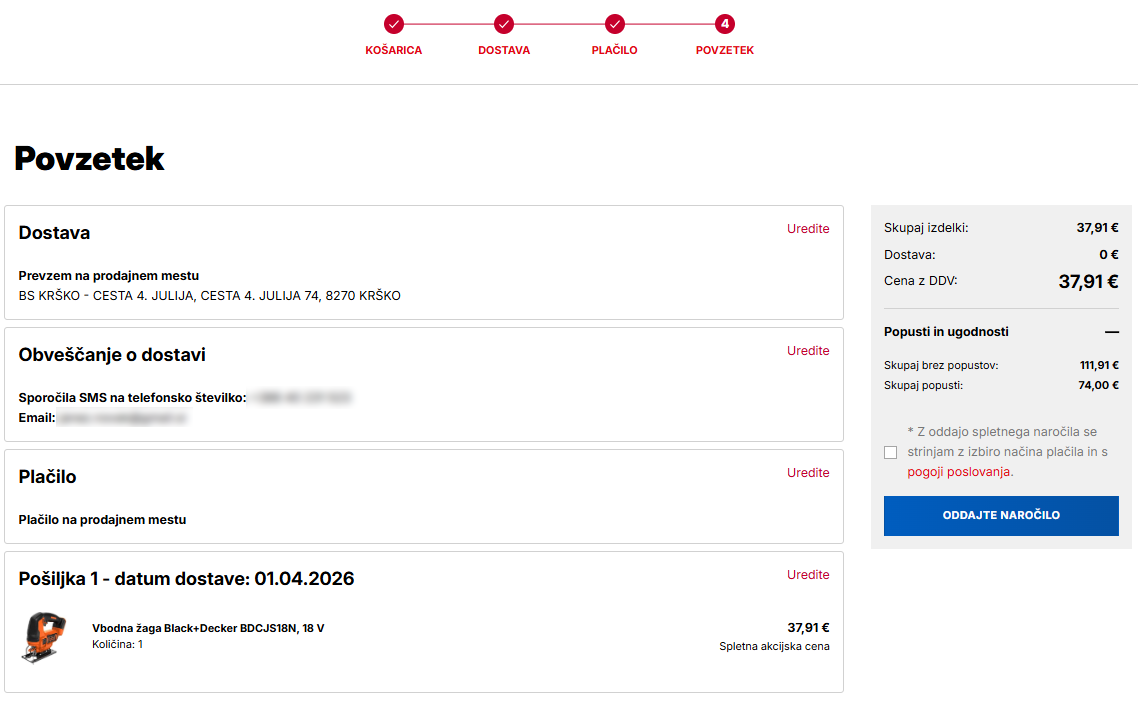Collapse Popusti in ugodnosti with minus icon

pyautogui.click(x=1111, y=332)
